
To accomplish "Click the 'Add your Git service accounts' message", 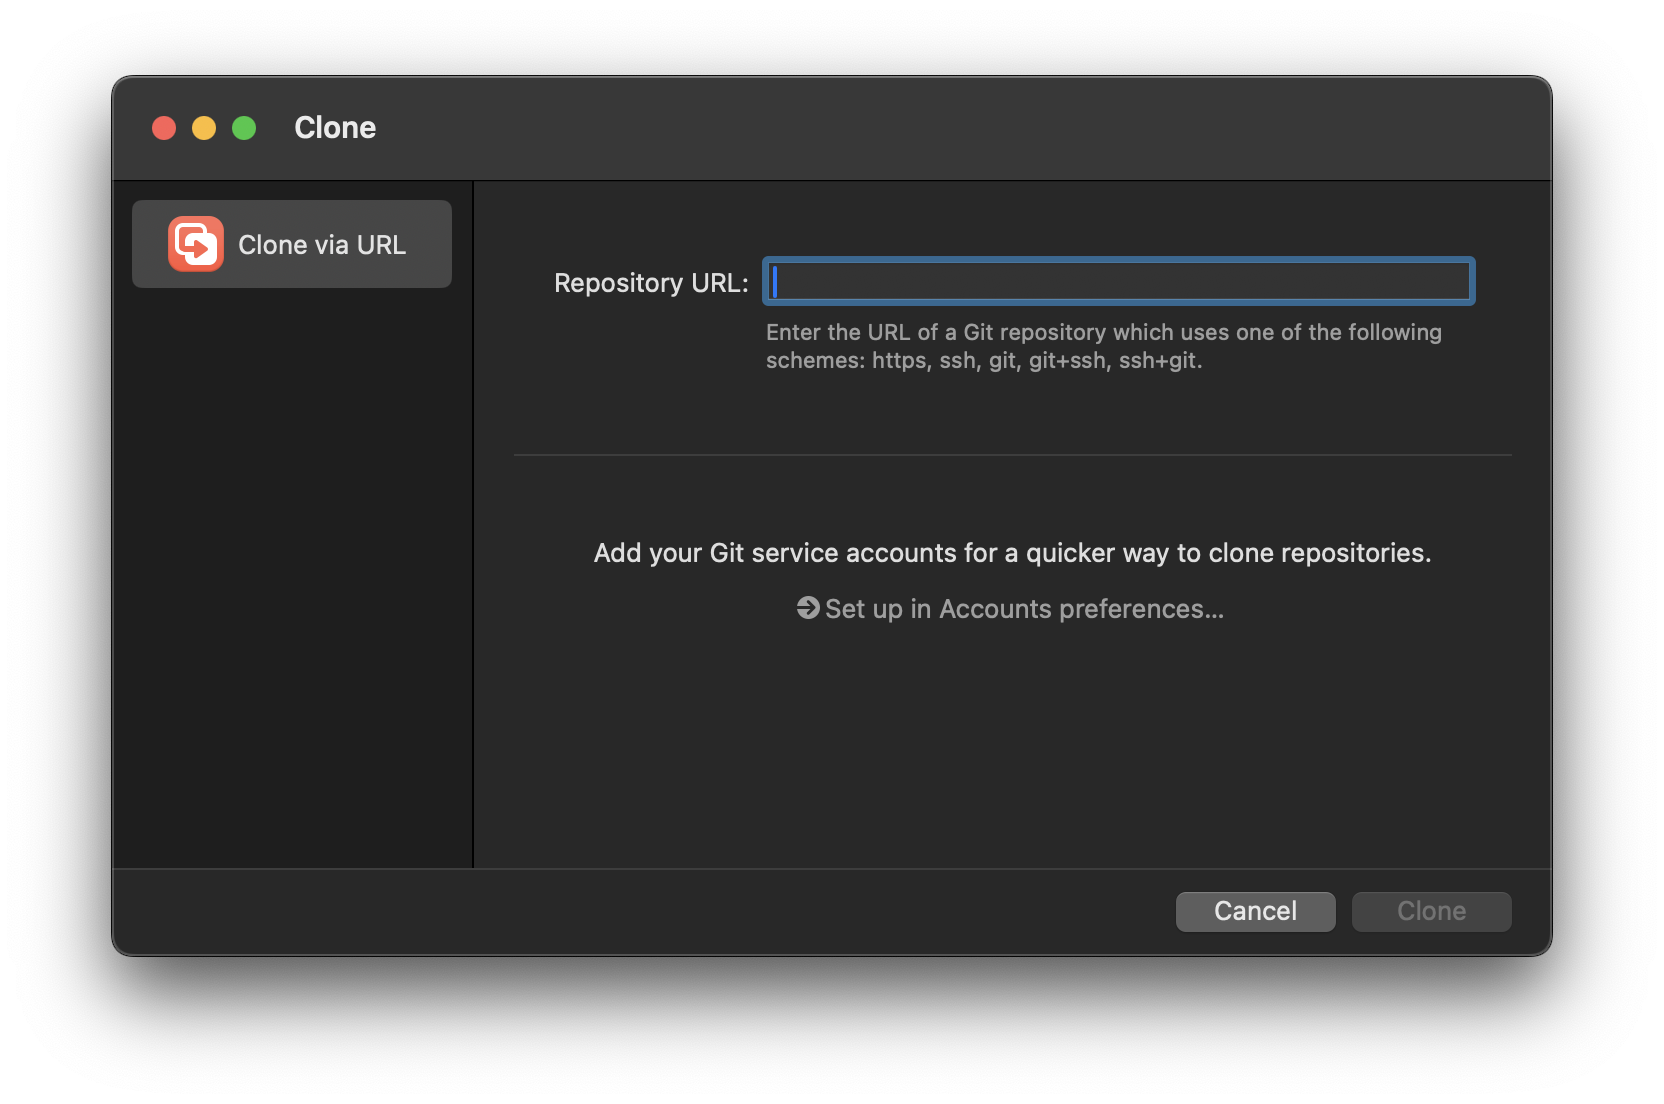I will 1012,553.
